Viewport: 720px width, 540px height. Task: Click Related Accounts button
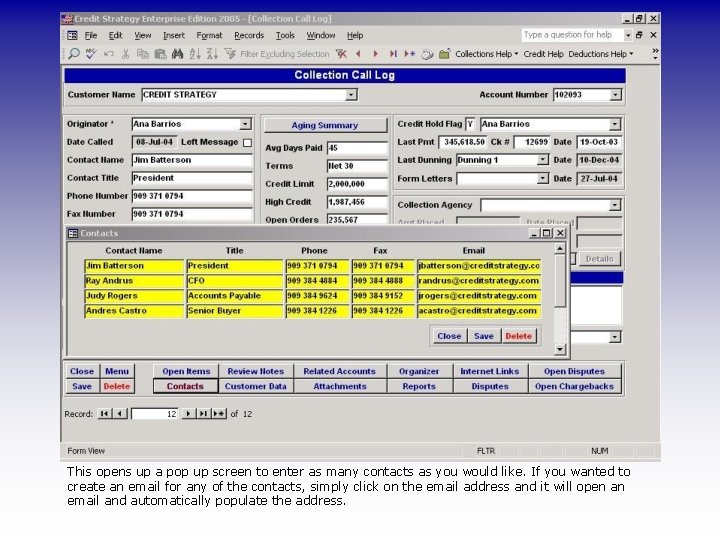339,371
